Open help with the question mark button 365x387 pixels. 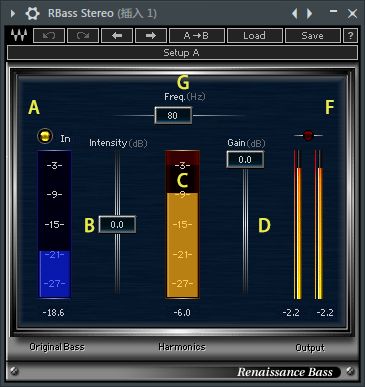pyautogui.click(x=350, y=35)
